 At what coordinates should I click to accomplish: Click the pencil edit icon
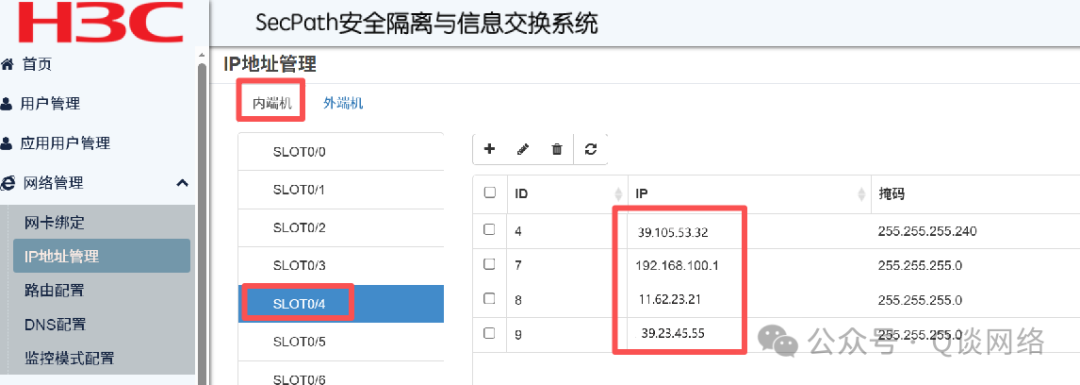[x=523, y=149]
